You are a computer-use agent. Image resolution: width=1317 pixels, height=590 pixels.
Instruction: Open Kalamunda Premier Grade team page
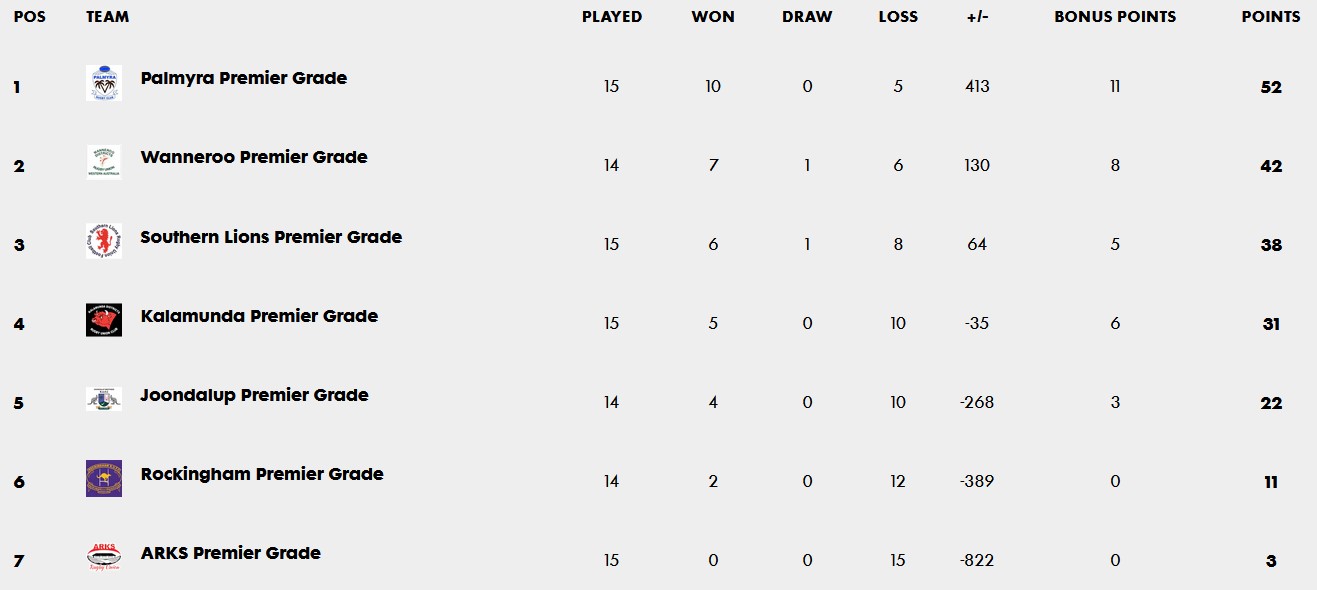(259, 316)
